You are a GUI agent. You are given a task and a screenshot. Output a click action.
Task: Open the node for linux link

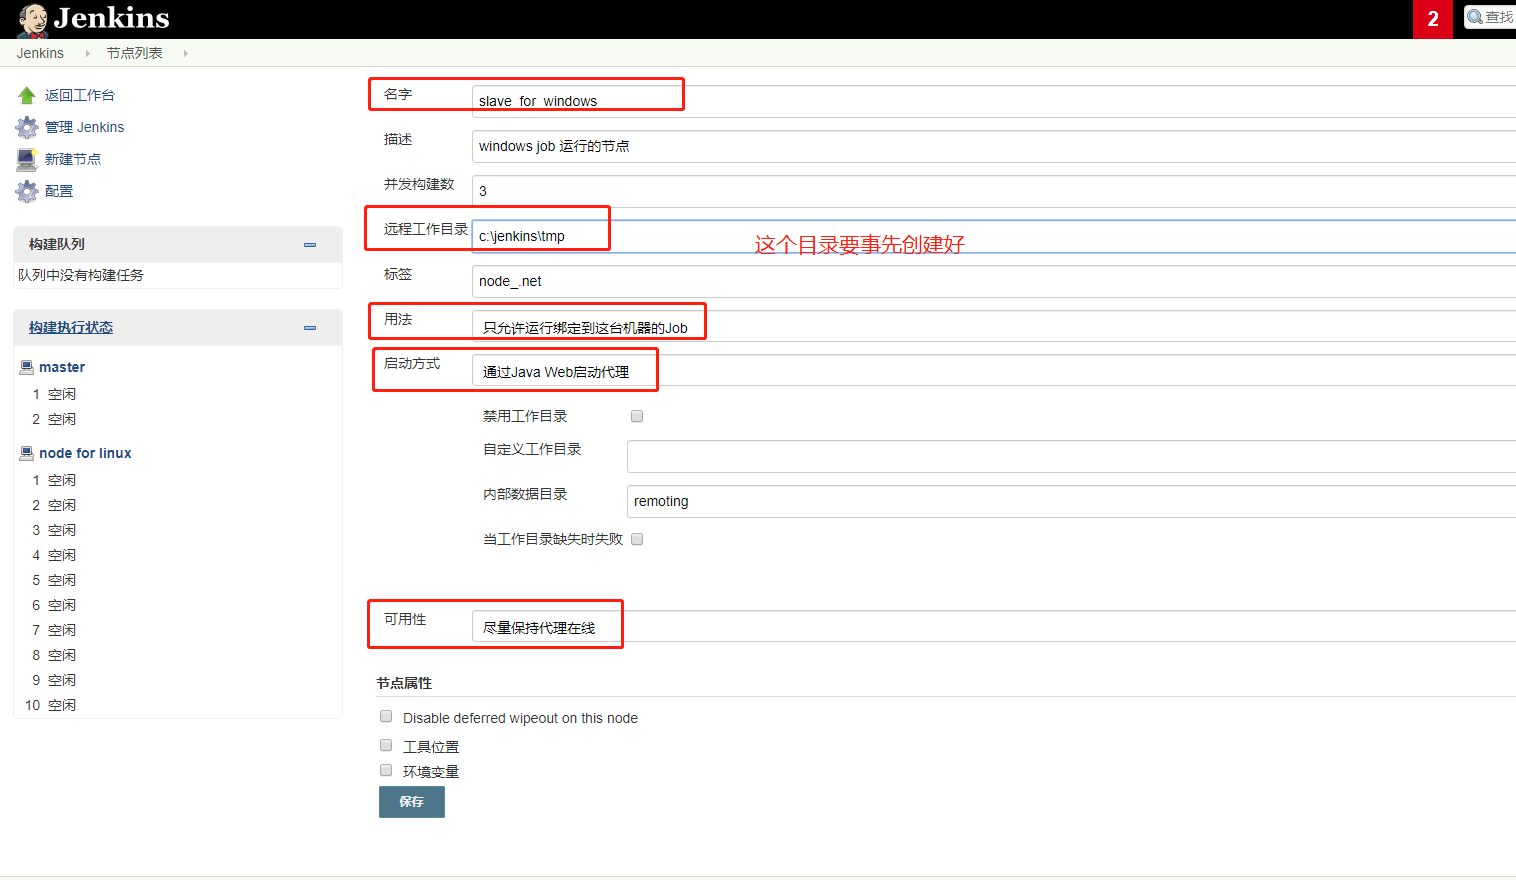click(85, 453)
